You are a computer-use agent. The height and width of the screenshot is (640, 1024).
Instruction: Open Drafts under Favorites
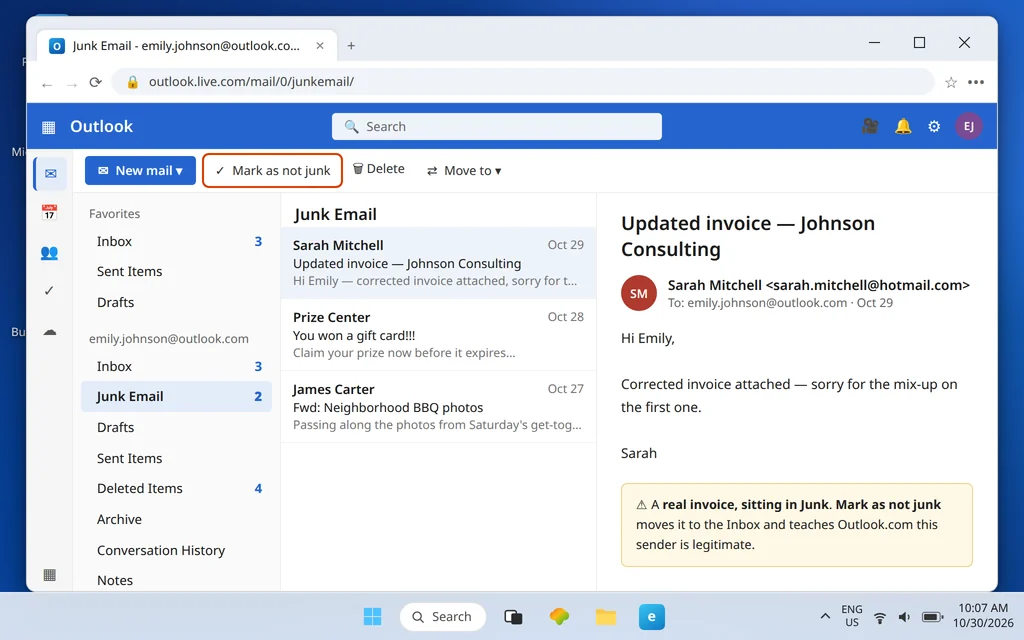click(176, 302)
